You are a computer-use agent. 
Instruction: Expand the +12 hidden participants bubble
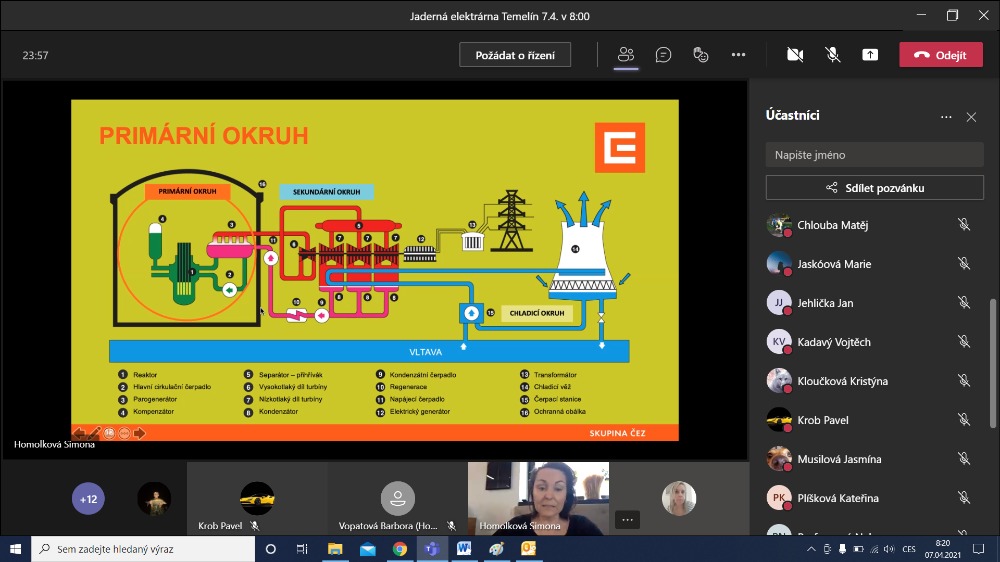tap(88, 499)
